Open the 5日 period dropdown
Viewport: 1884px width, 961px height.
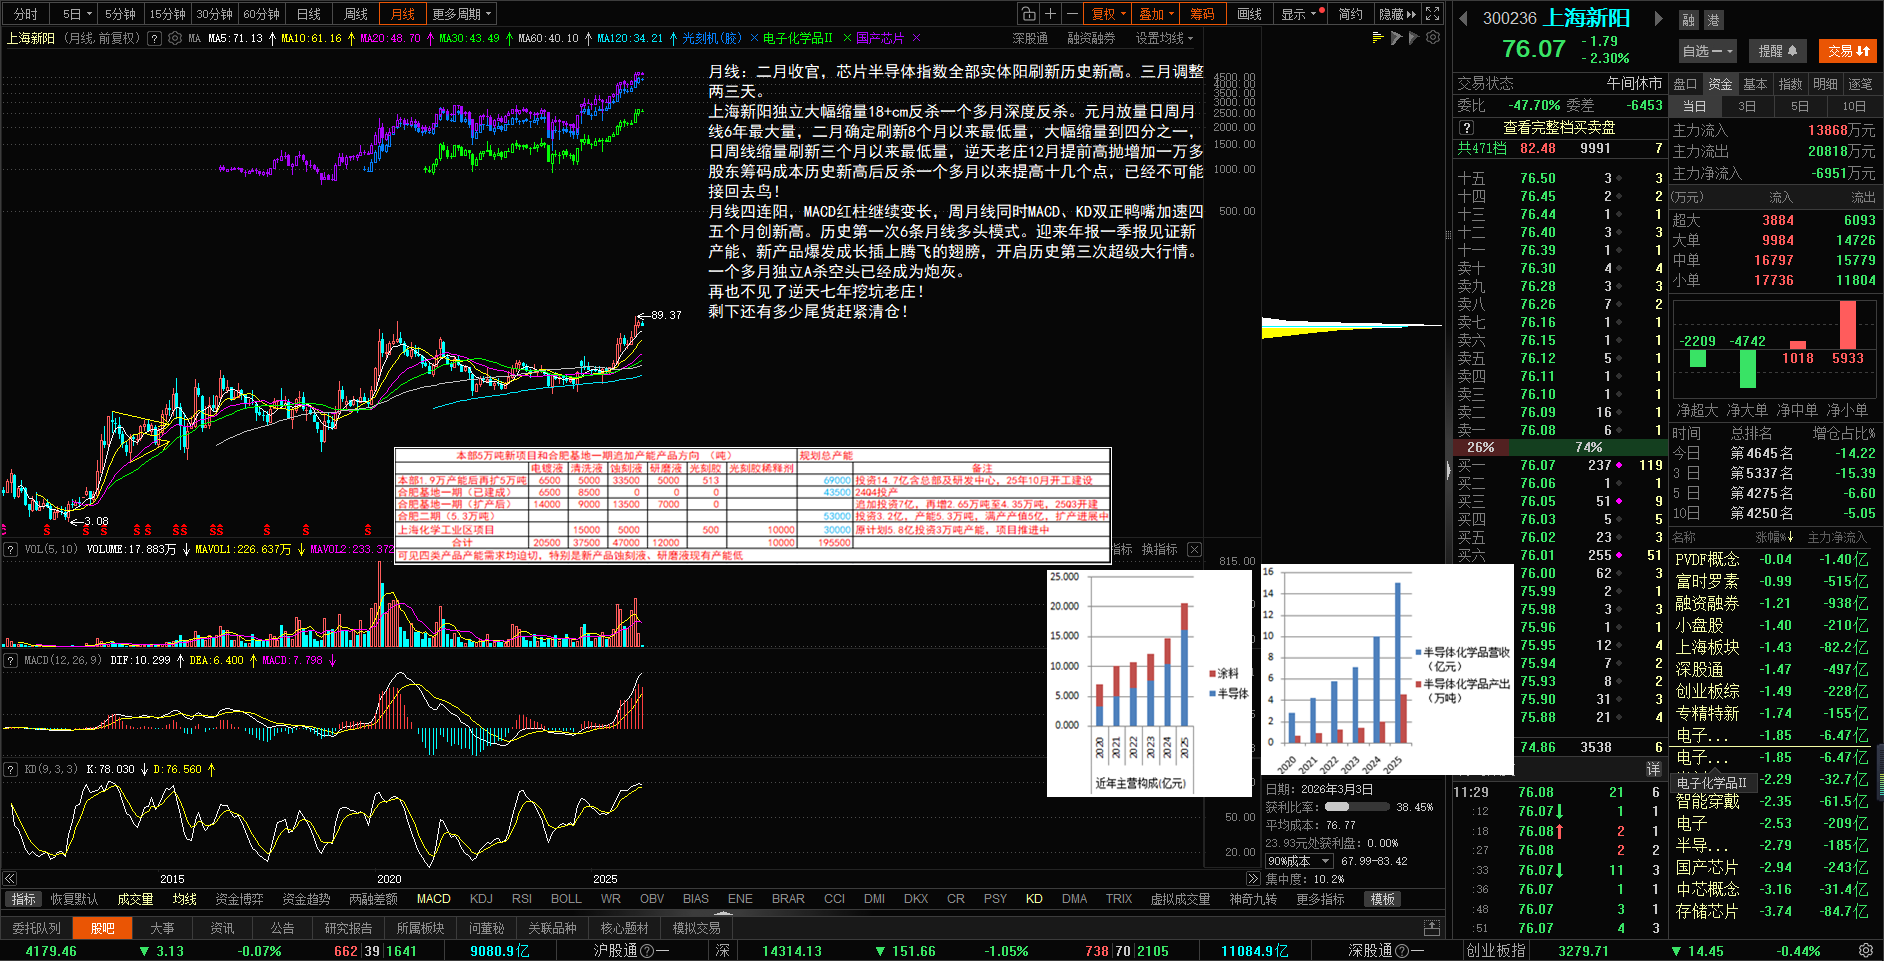[x=77, y=14]
